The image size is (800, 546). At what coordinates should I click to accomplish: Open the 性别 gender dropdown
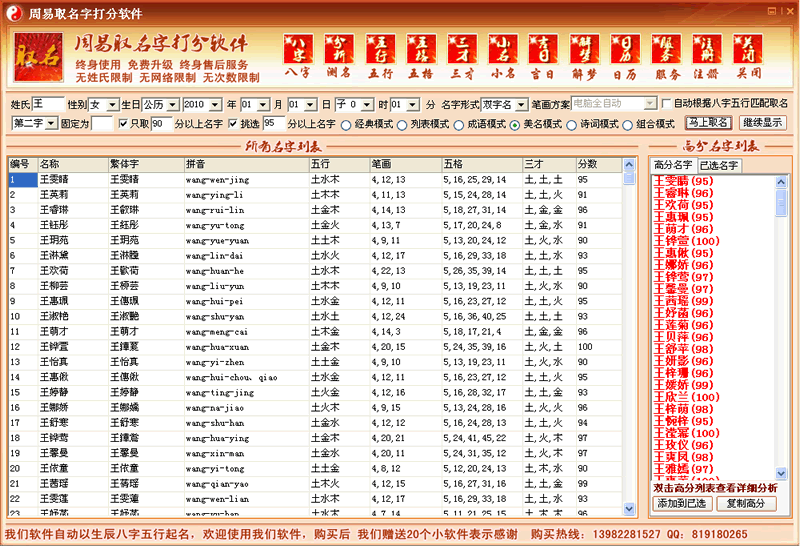103,104
